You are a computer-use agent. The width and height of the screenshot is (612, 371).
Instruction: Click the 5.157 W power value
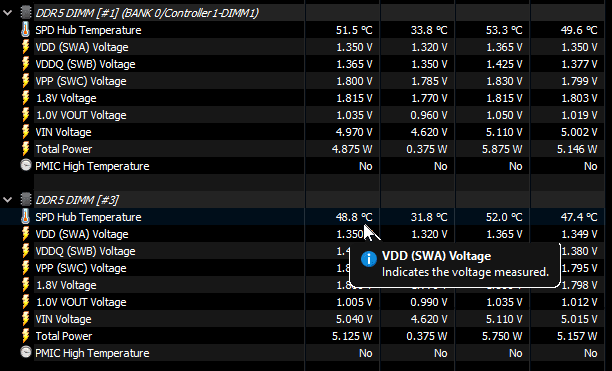[x=577, y=336]
